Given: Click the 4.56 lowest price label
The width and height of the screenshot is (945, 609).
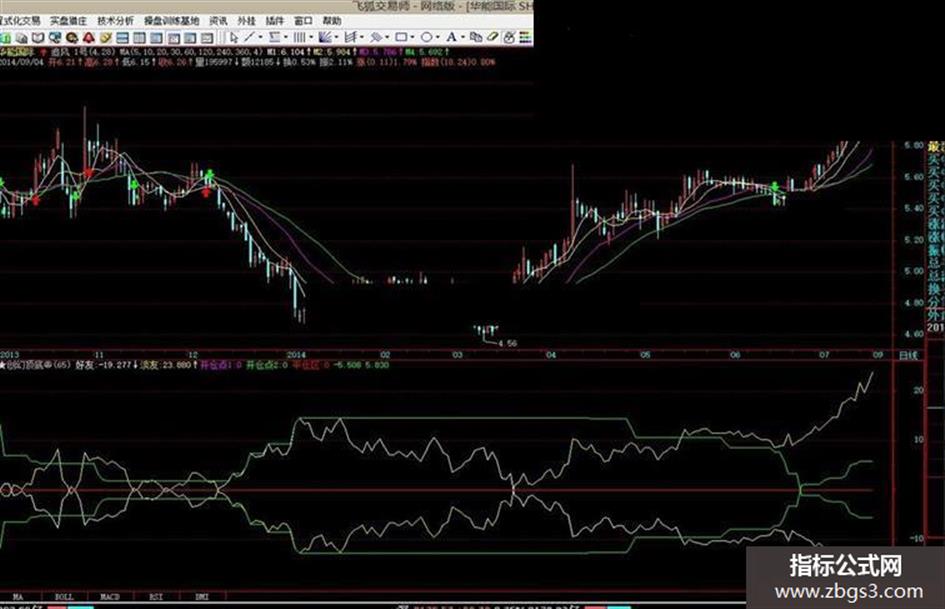Looking at the screenshot, I should pyautogui.click(x=507, y=343).
